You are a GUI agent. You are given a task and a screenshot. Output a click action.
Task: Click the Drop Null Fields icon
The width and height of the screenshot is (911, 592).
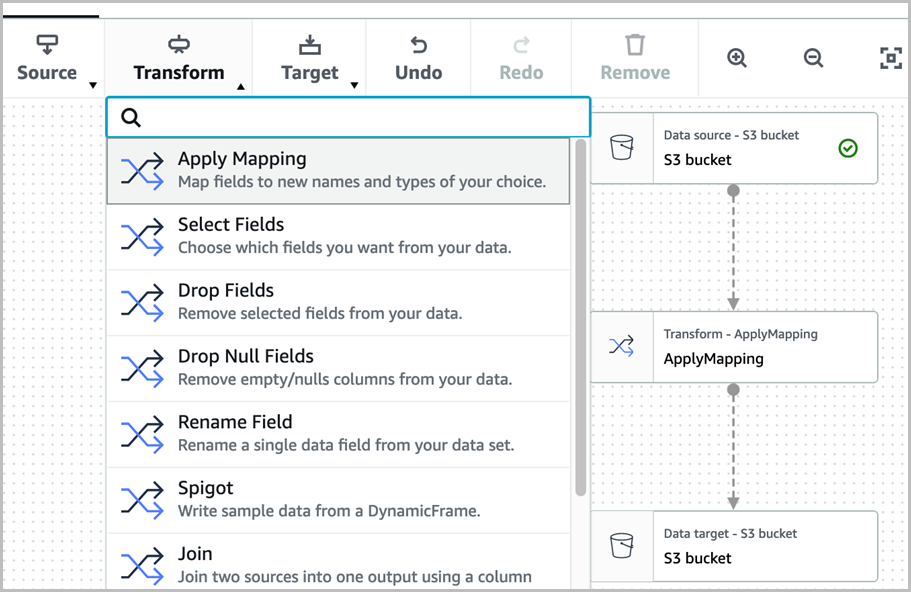pyautogui.click(x=142, y=368)
